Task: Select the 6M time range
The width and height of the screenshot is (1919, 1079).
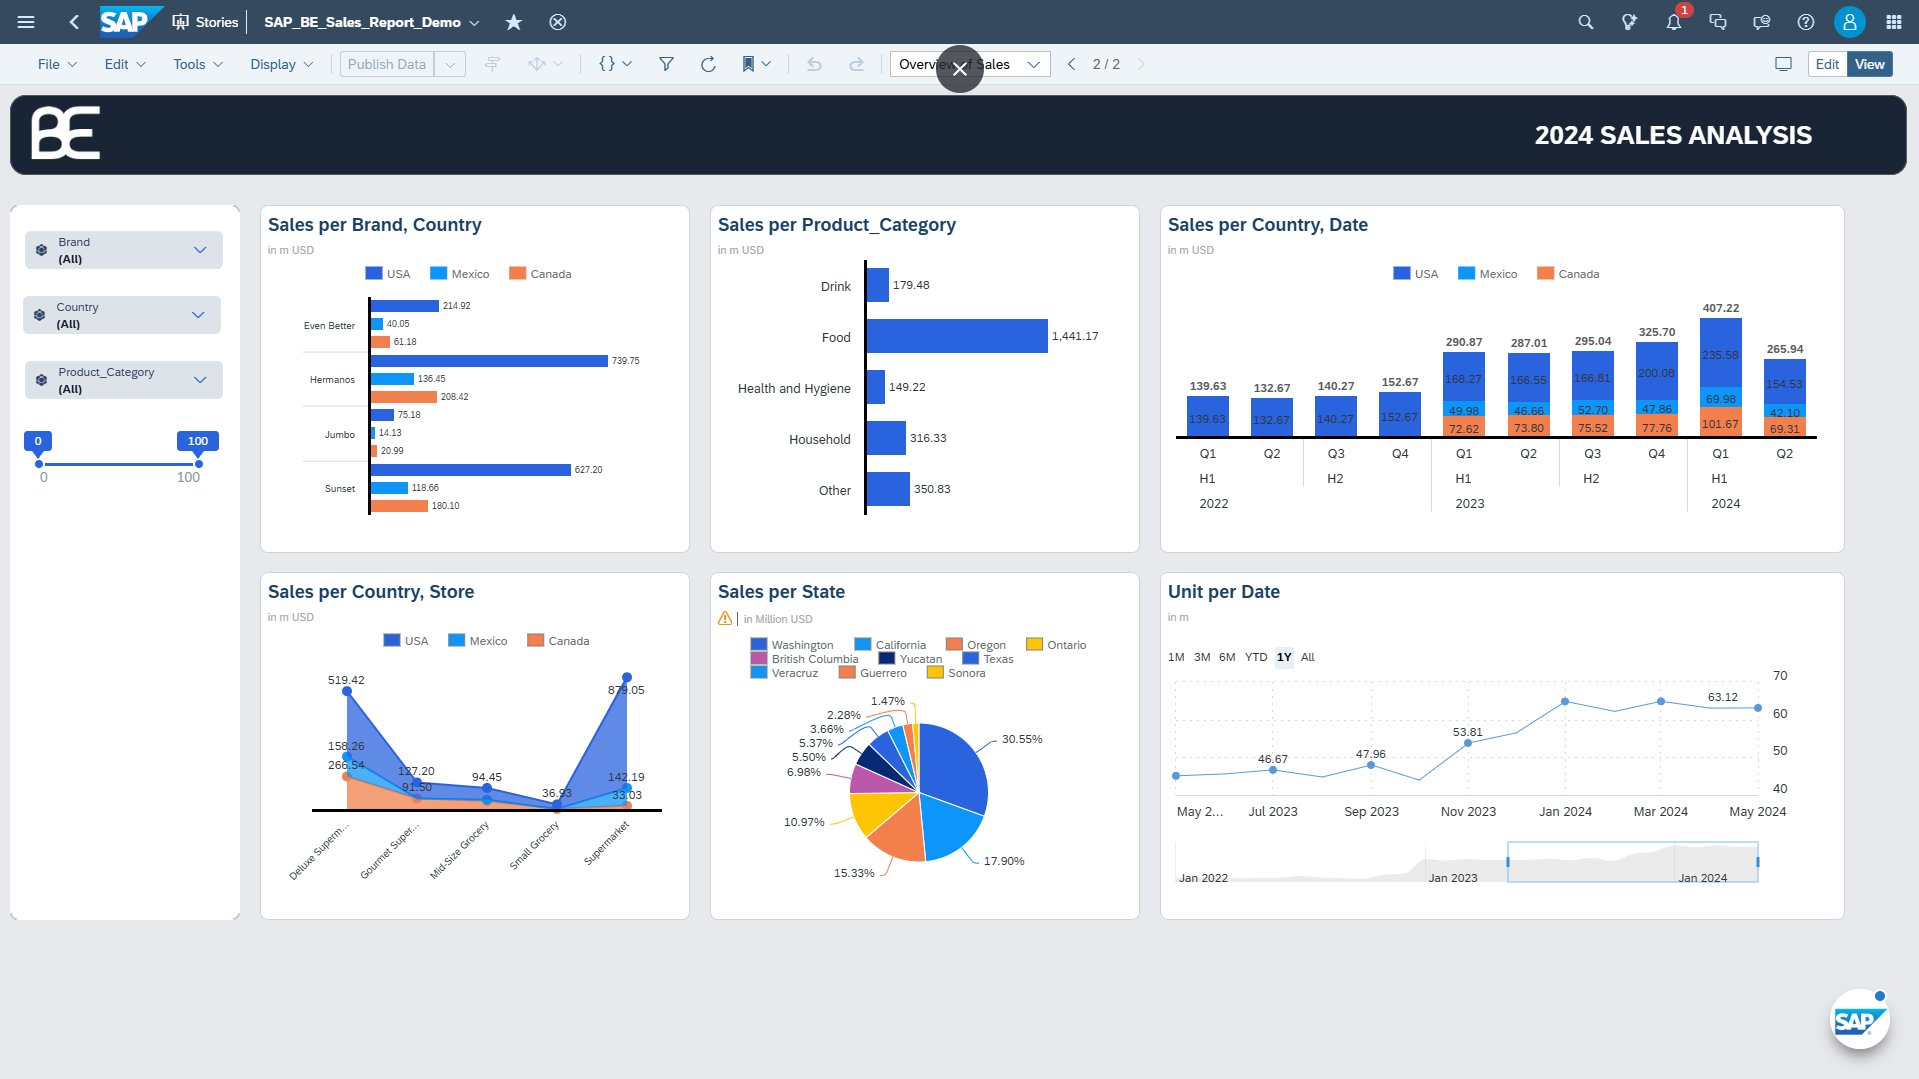Action: pyautogui.click(x=1227, y=657)
